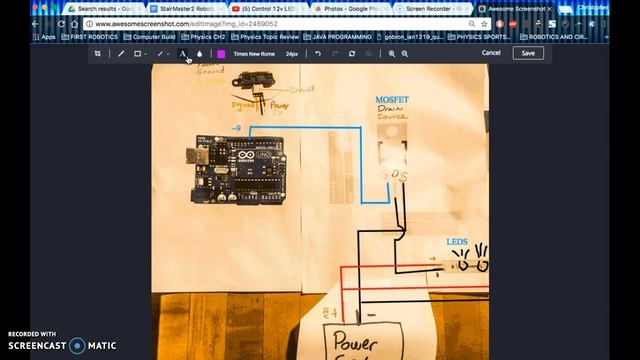Select the blur droplet tool

pos(200,53)
